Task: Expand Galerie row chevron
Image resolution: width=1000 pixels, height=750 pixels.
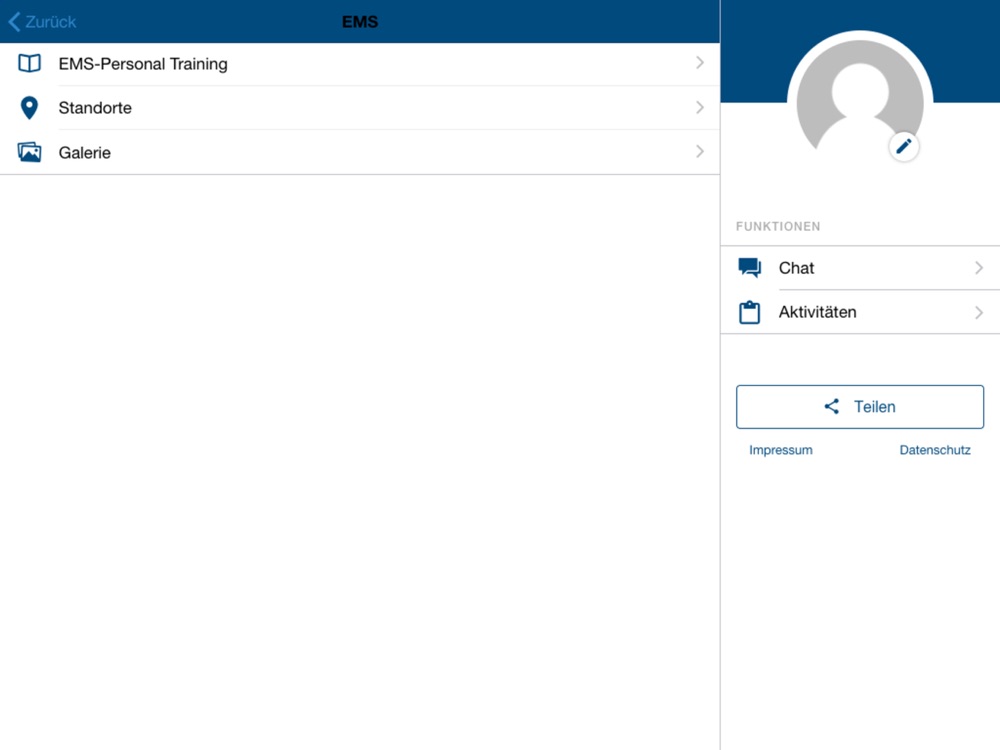Action: [700, 151]
